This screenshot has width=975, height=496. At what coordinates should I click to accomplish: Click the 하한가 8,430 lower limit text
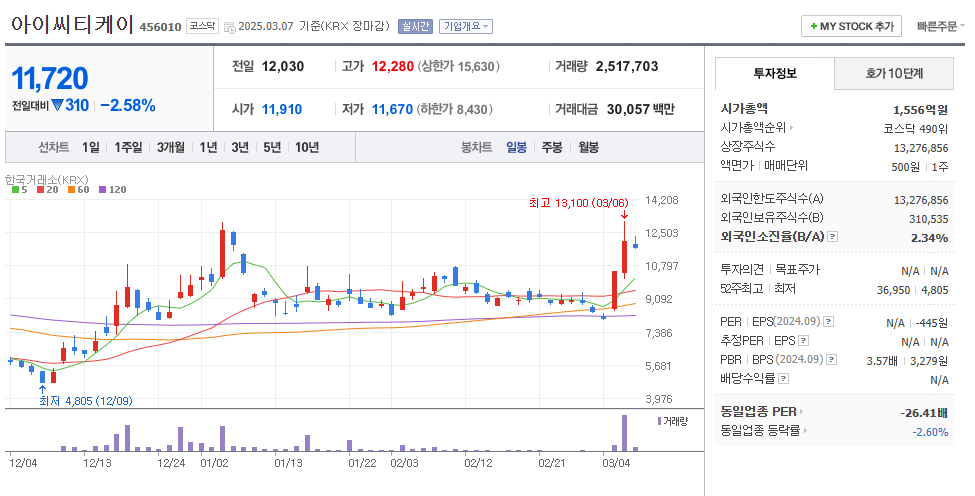click(455, 109)
